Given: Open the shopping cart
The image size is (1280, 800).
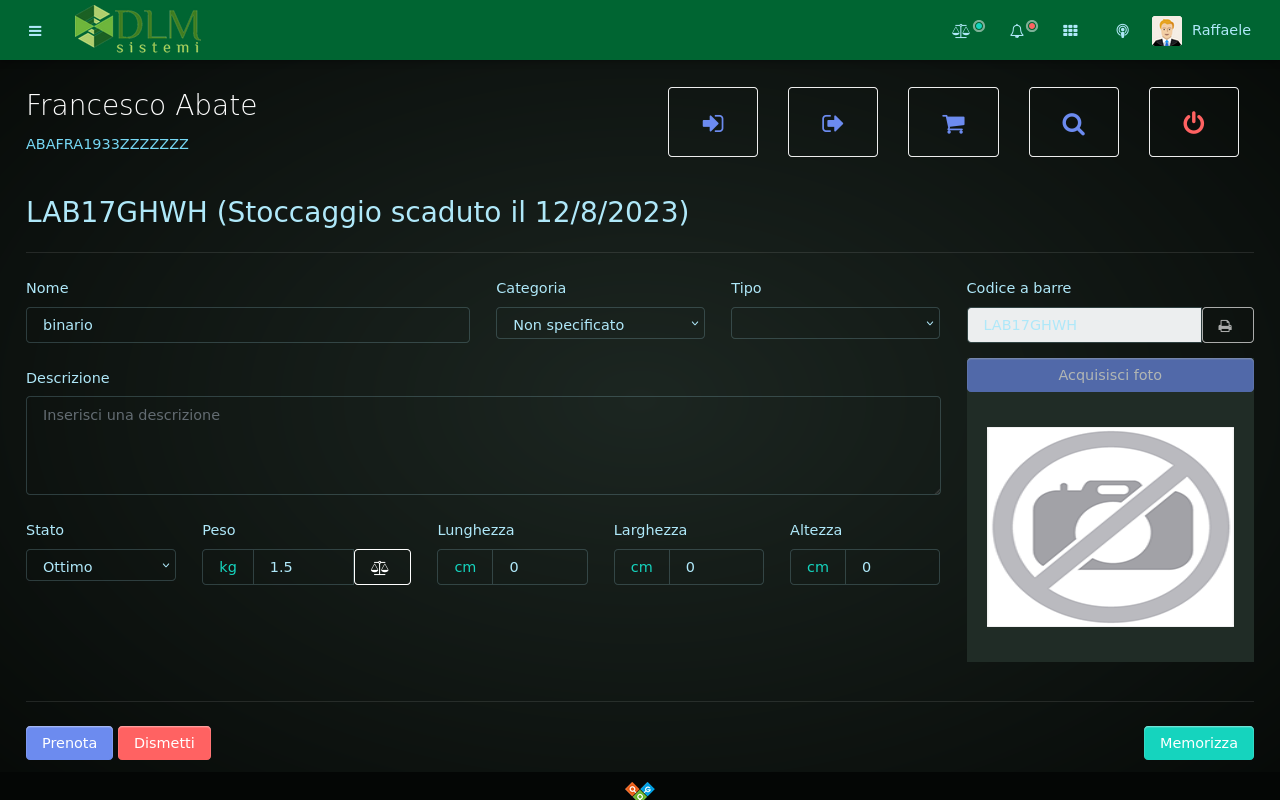Looking at the screenshot, I should (953, 123).
